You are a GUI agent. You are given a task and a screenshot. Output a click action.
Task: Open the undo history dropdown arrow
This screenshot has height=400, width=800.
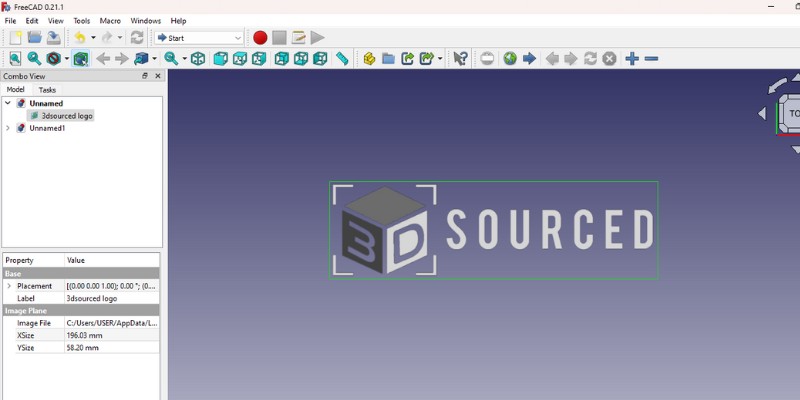pos(93,38)
